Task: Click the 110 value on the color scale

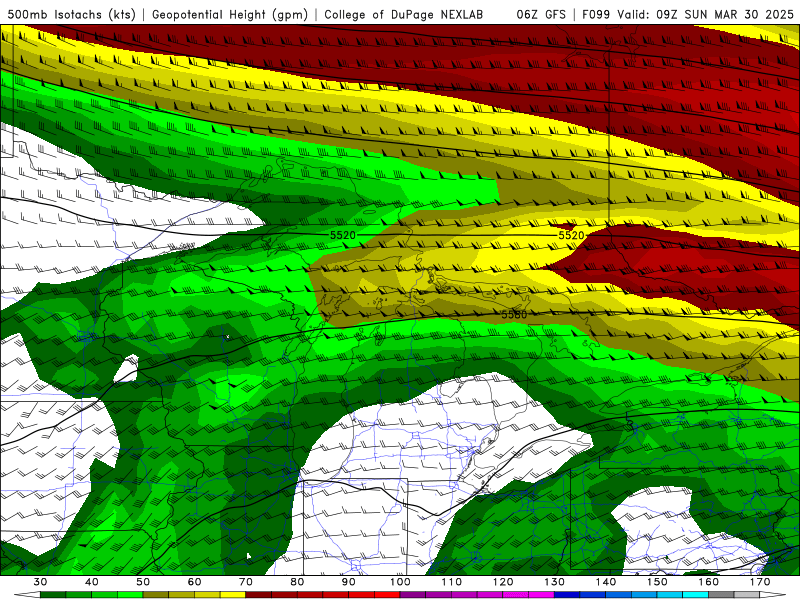Action: pyautogui.click(x=452, y=582)
